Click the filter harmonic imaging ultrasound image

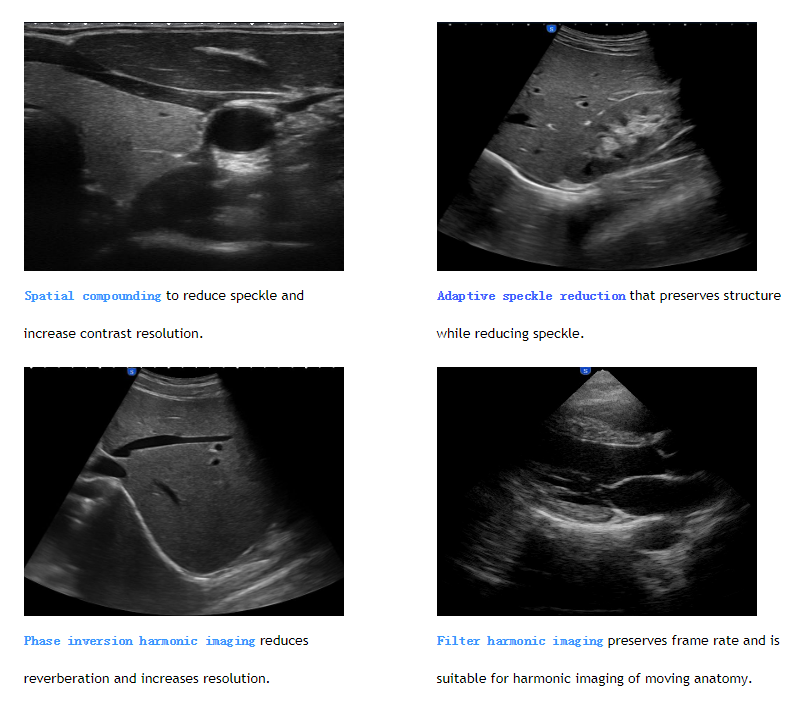pos(597,491)
